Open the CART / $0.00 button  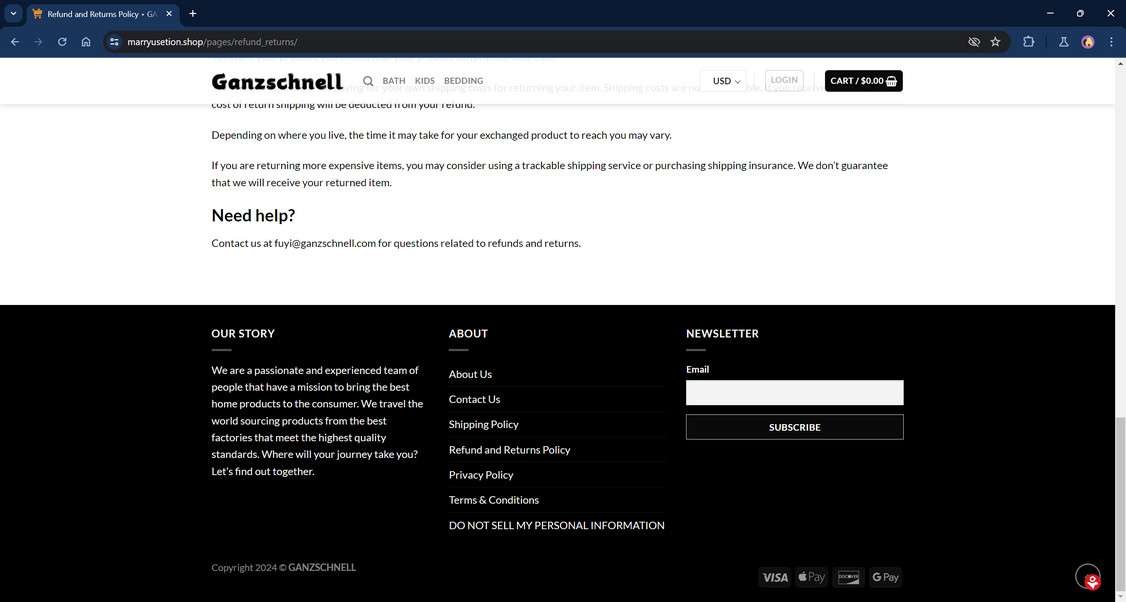[x=863, y=81]
